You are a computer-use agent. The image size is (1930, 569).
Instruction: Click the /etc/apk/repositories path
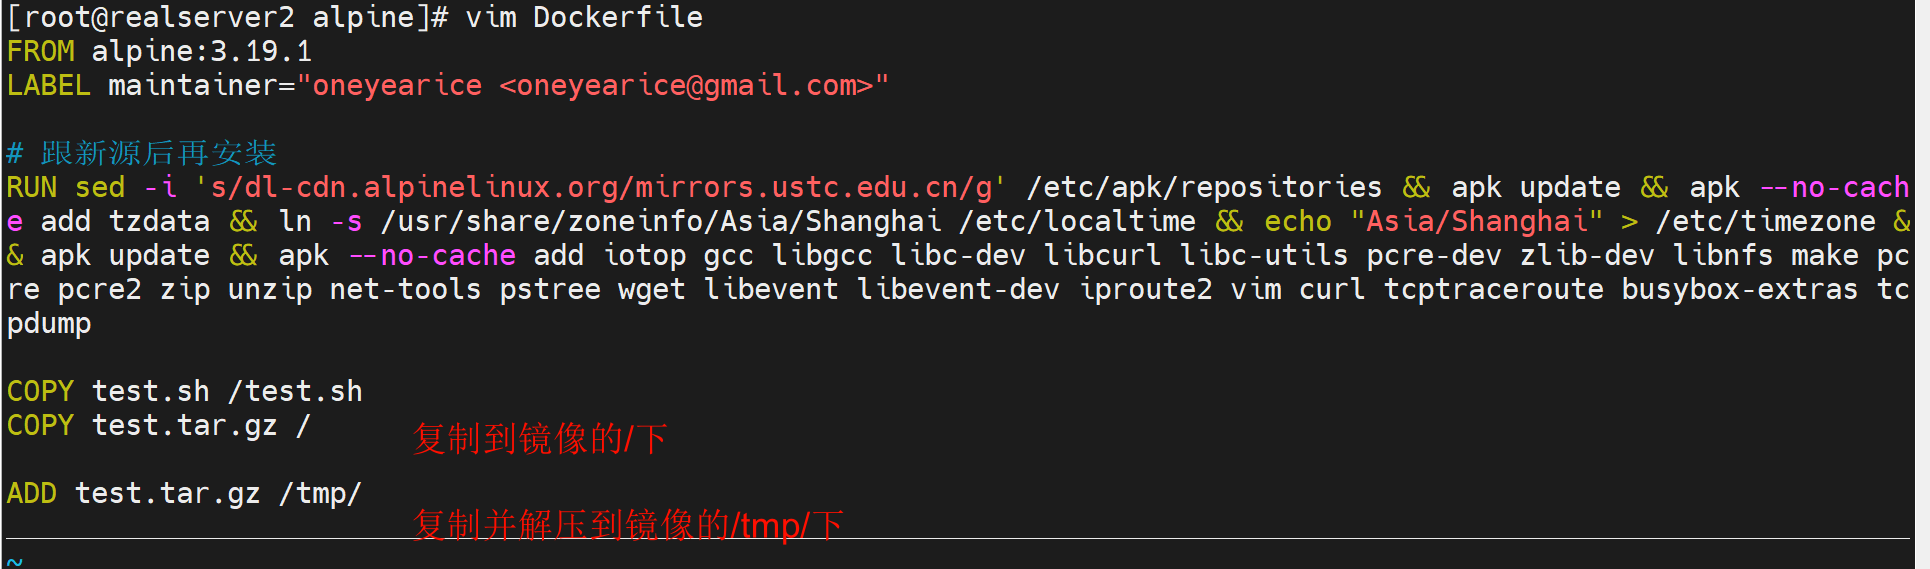point(1204,187)
